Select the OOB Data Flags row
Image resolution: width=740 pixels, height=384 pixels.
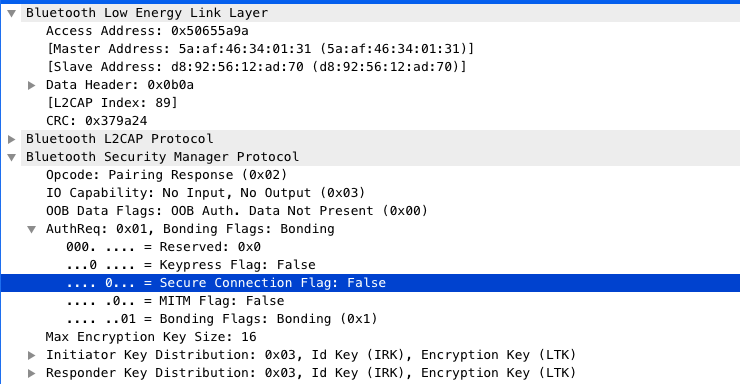pos(370,211)
